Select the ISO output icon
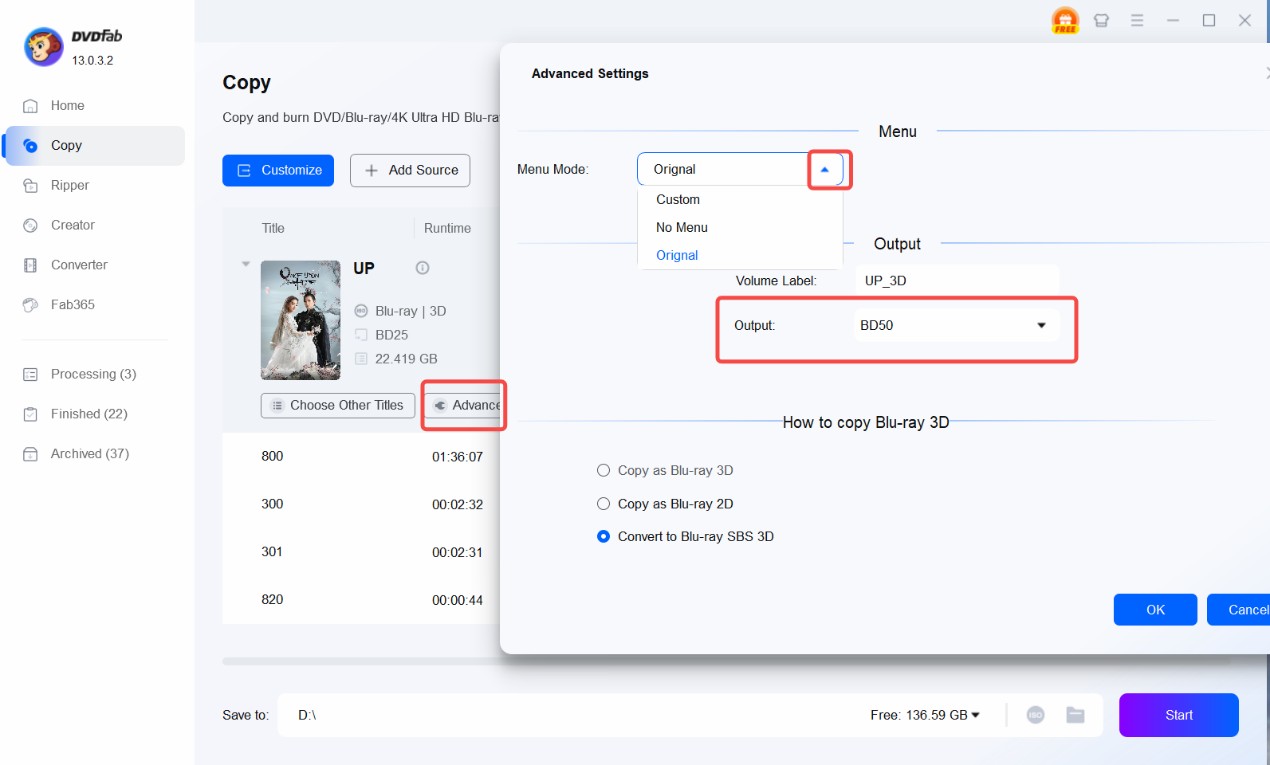The width and height of the screenshot is (1270, 765). click(x=1036, y=715)
